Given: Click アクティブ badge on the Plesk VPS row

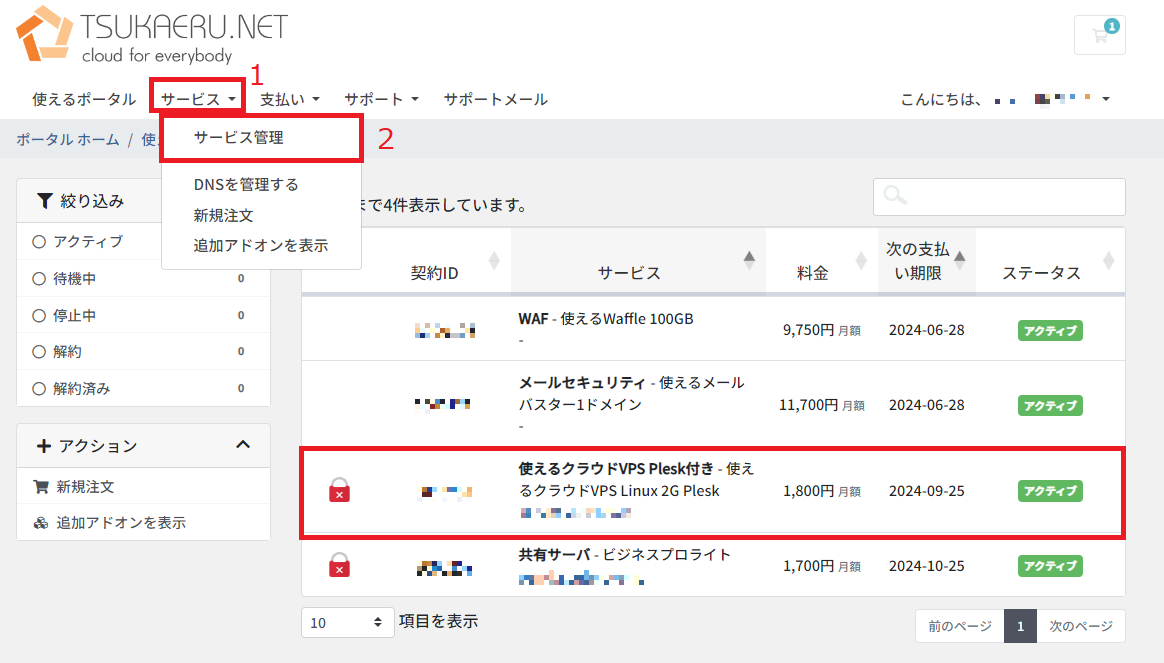Looking at the screenshot, I should [1050, 491].
